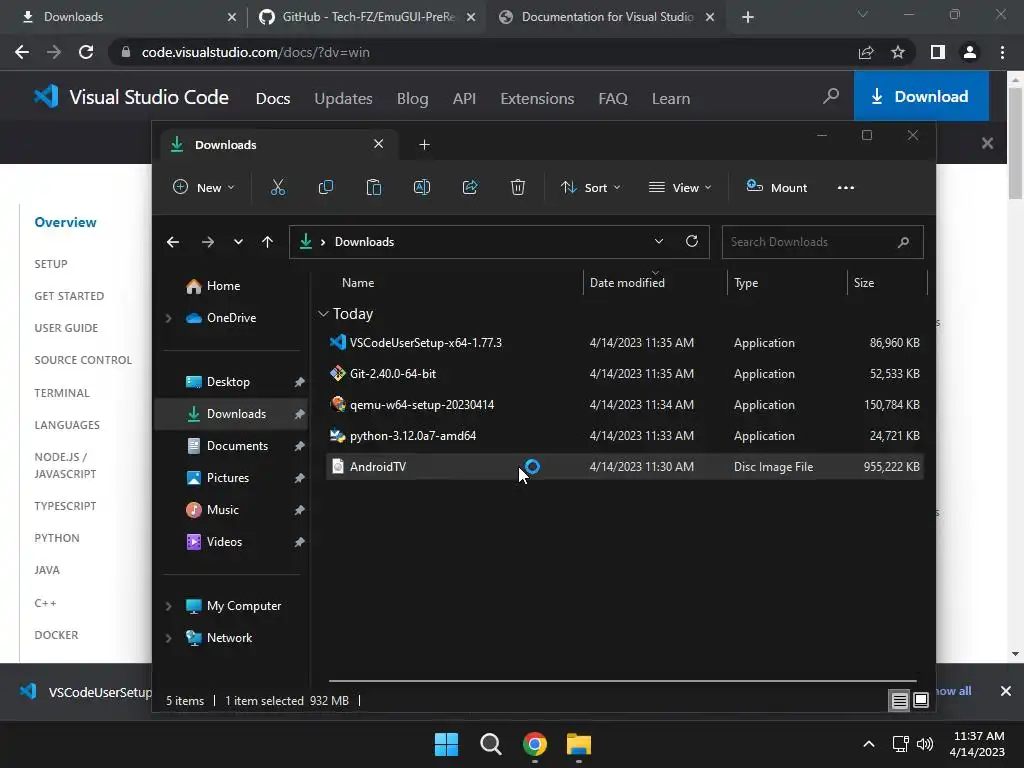Refresh the Downloads folder listing
The width and height of the screenshot is (1024, 768).
tap(692, 241)
